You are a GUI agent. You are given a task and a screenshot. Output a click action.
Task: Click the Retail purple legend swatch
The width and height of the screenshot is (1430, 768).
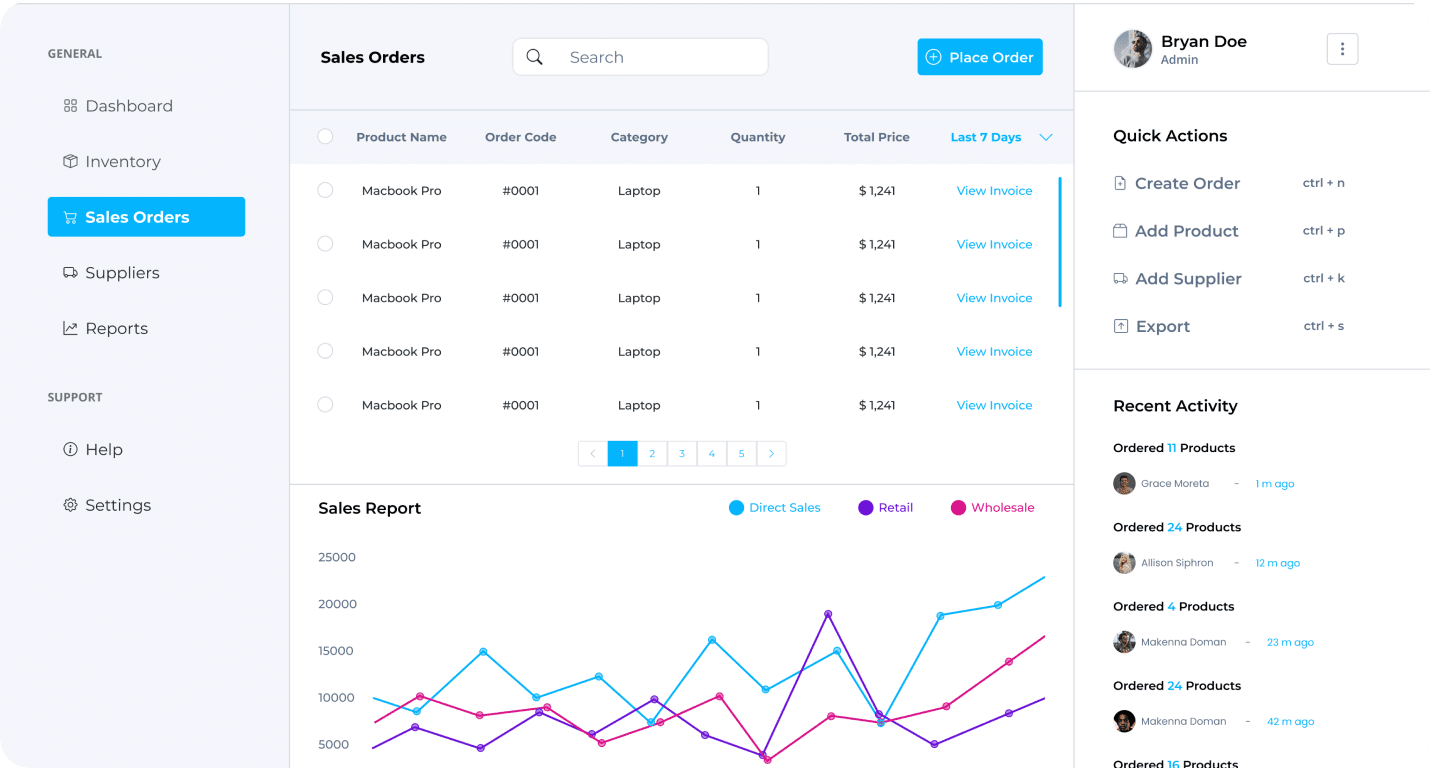click(x=866, y=508)
